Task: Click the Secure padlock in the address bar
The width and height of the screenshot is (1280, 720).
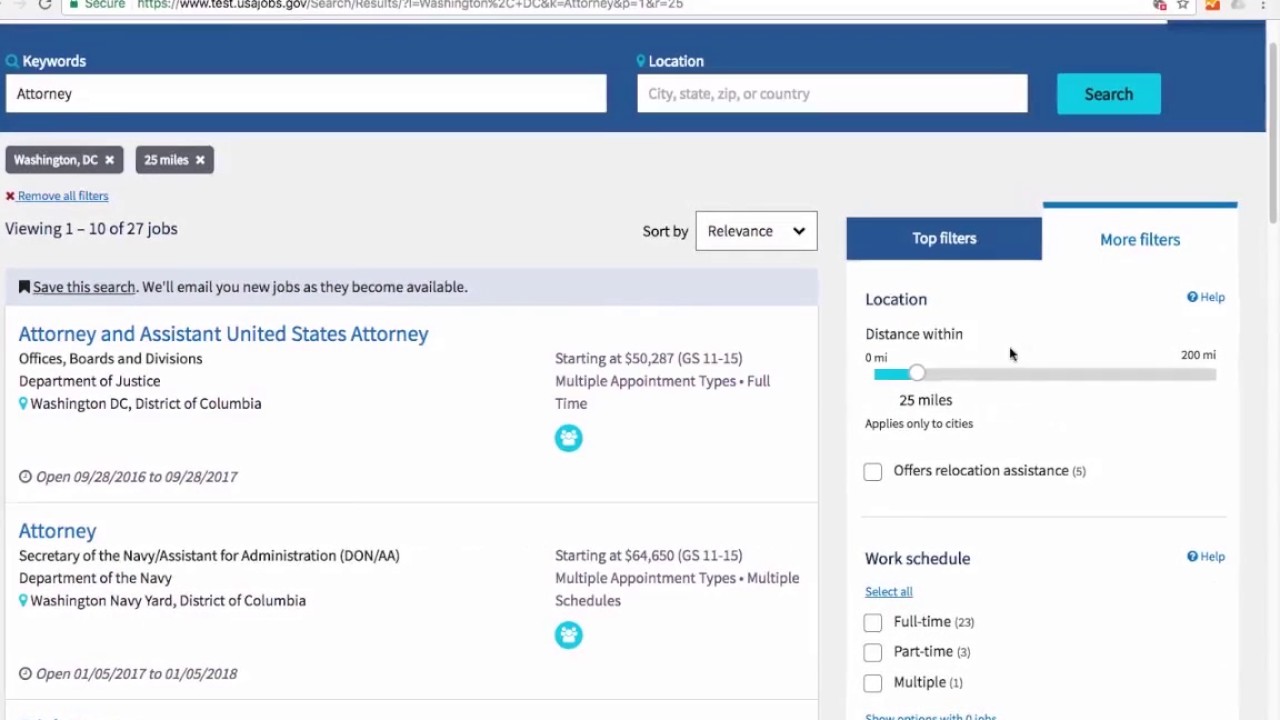Action: point(73,4)
